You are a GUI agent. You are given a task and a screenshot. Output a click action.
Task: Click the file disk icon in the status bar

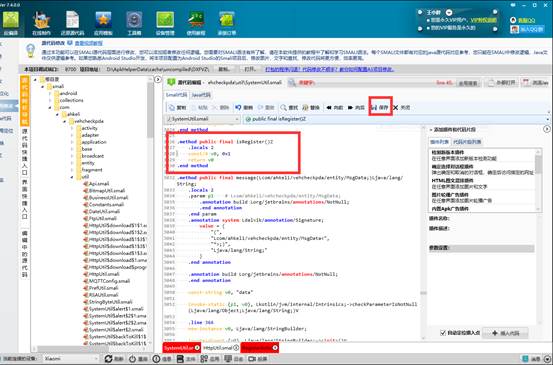pyautogui.click(x=180, y=359)
